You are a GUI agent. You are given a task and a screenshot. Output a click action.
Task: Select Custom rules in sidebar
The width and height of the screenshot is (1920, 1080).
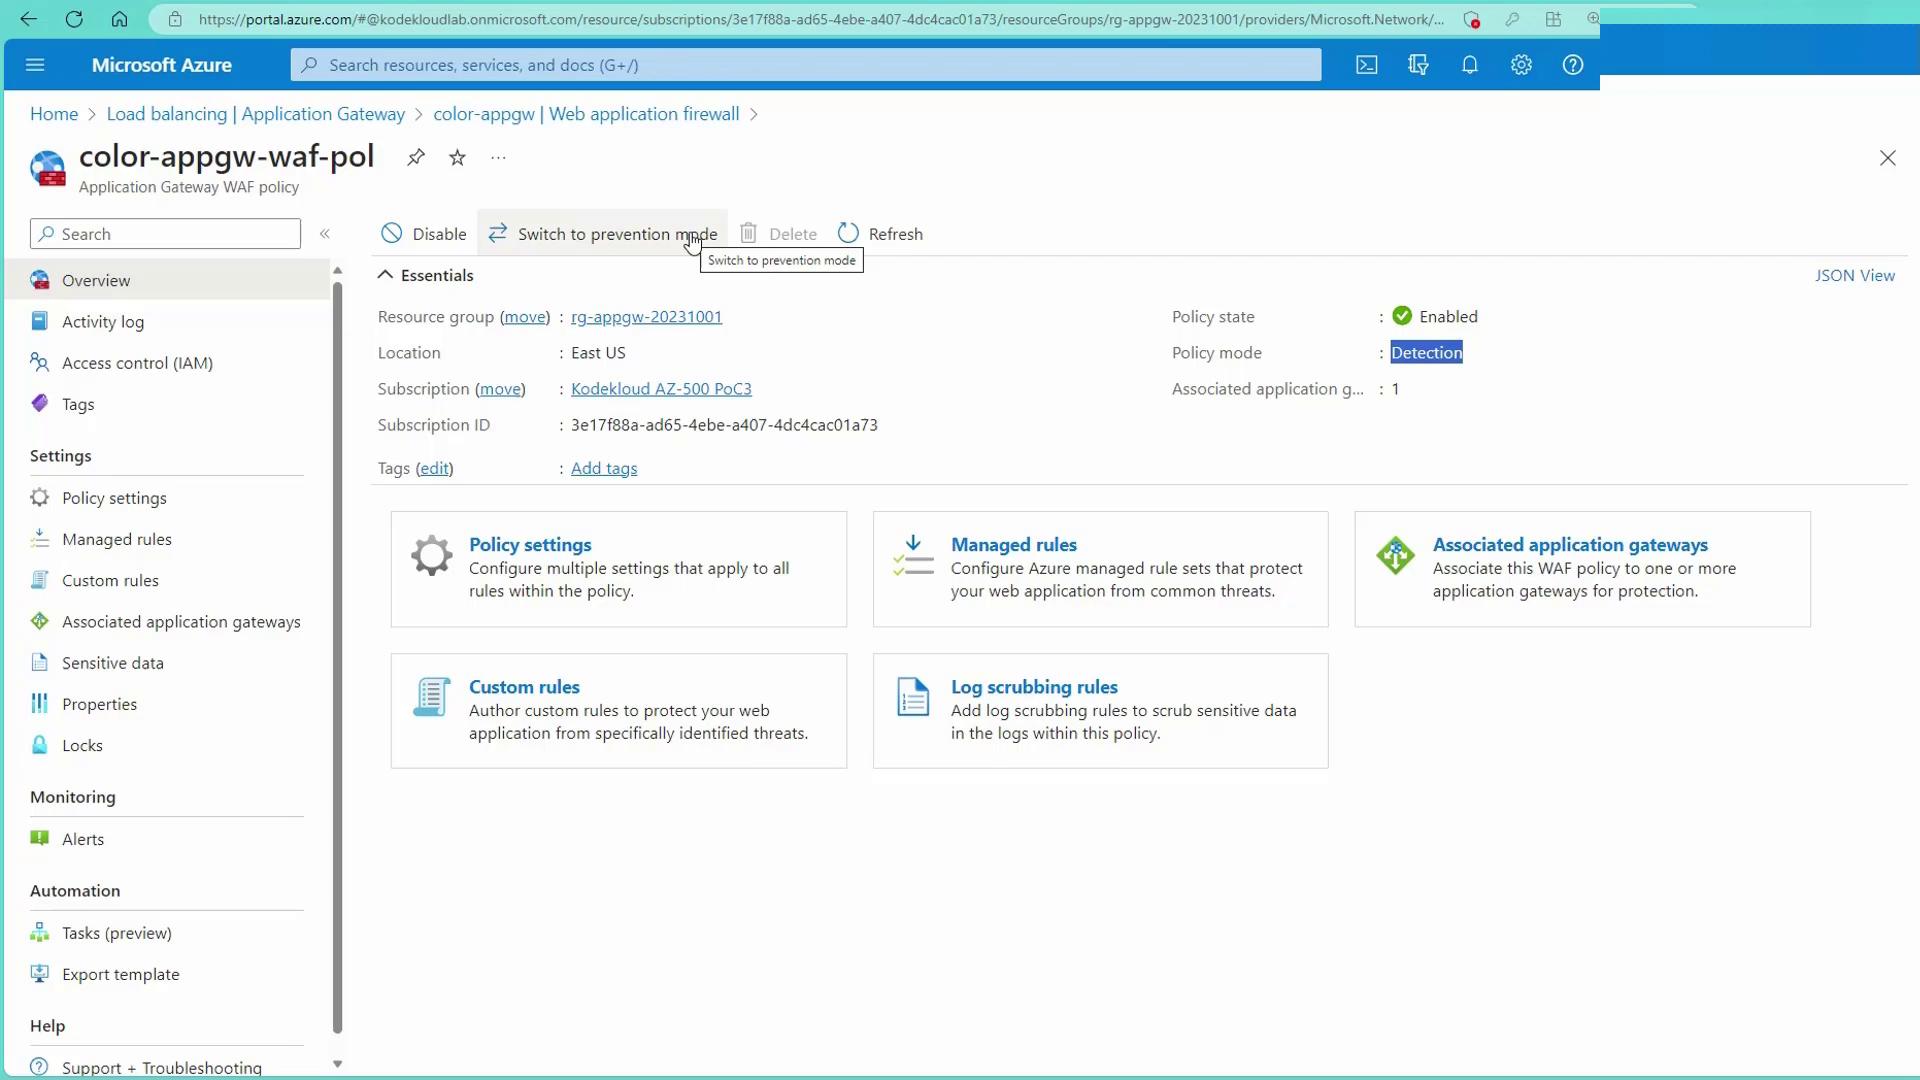110,580
